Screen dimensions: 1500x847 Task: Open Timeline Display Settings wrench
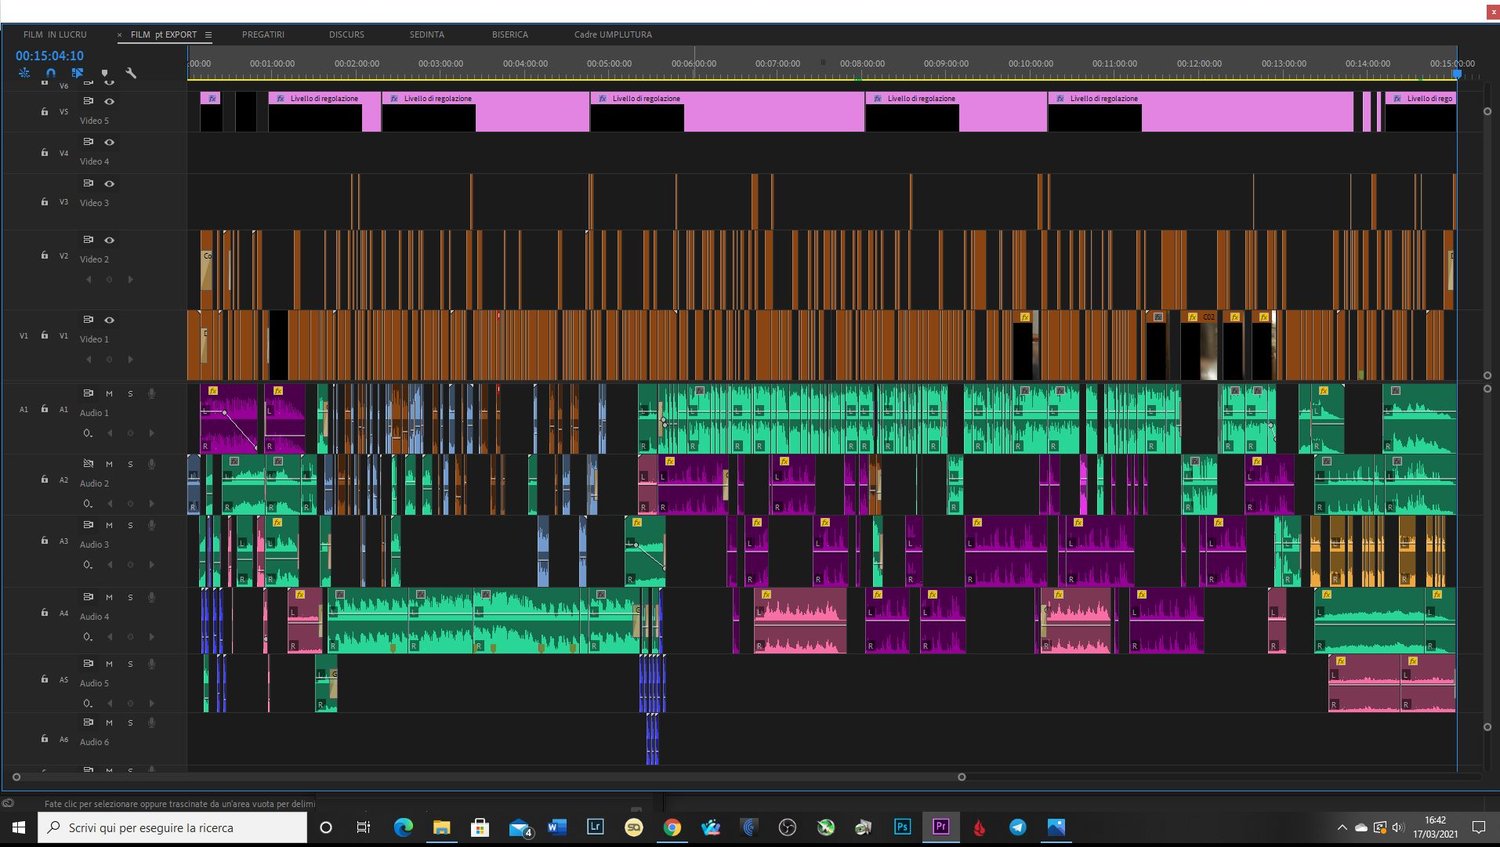131,73
